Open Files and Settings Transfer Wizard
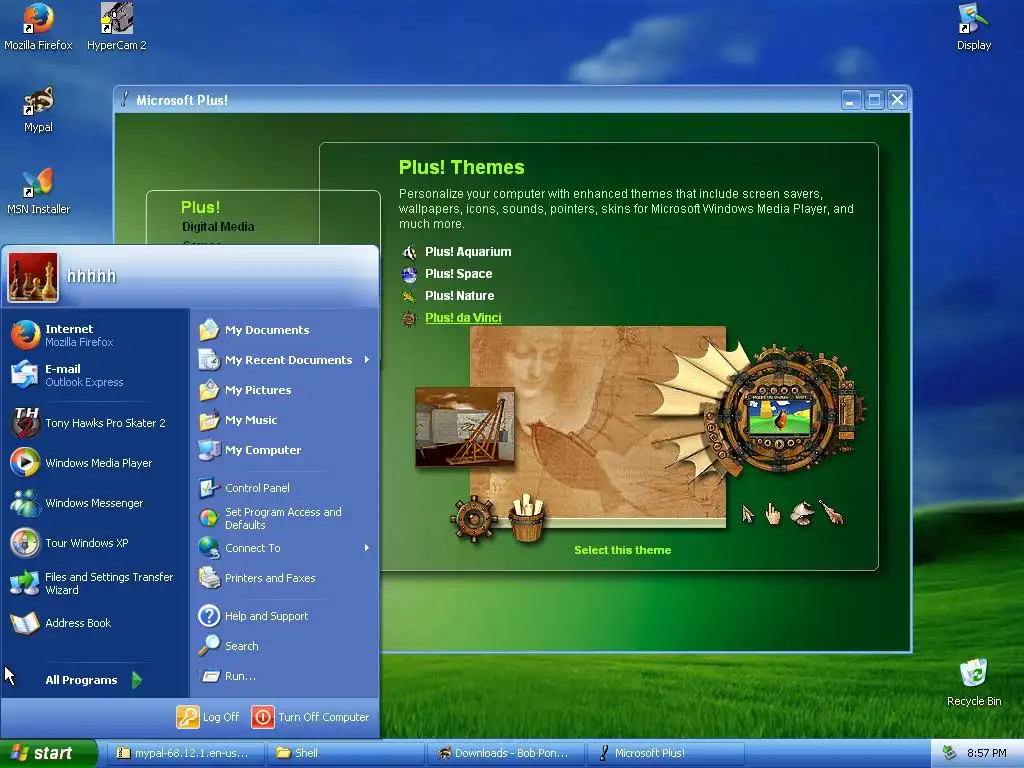 coord(95,583)
